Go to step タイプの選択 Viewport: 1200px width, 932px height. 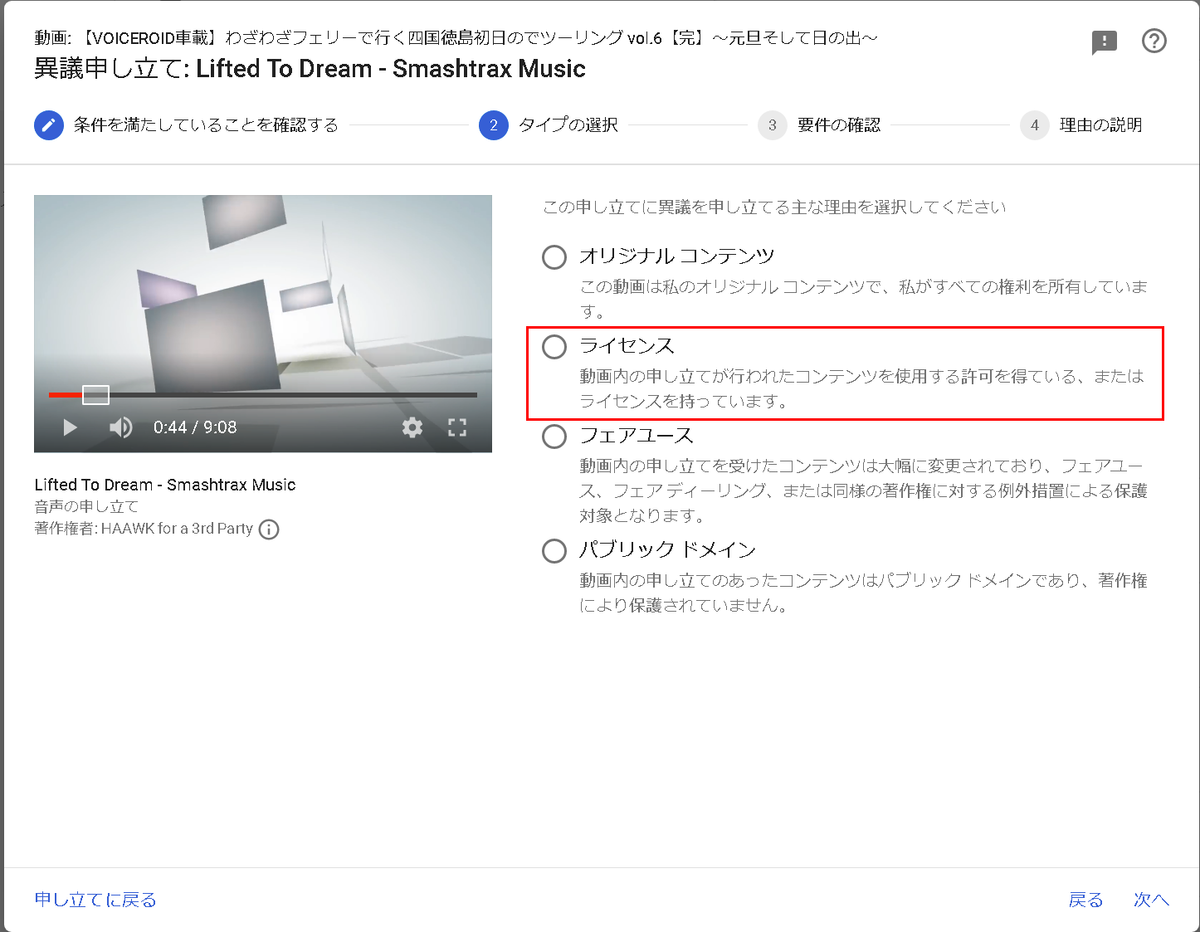coord(549,125)
